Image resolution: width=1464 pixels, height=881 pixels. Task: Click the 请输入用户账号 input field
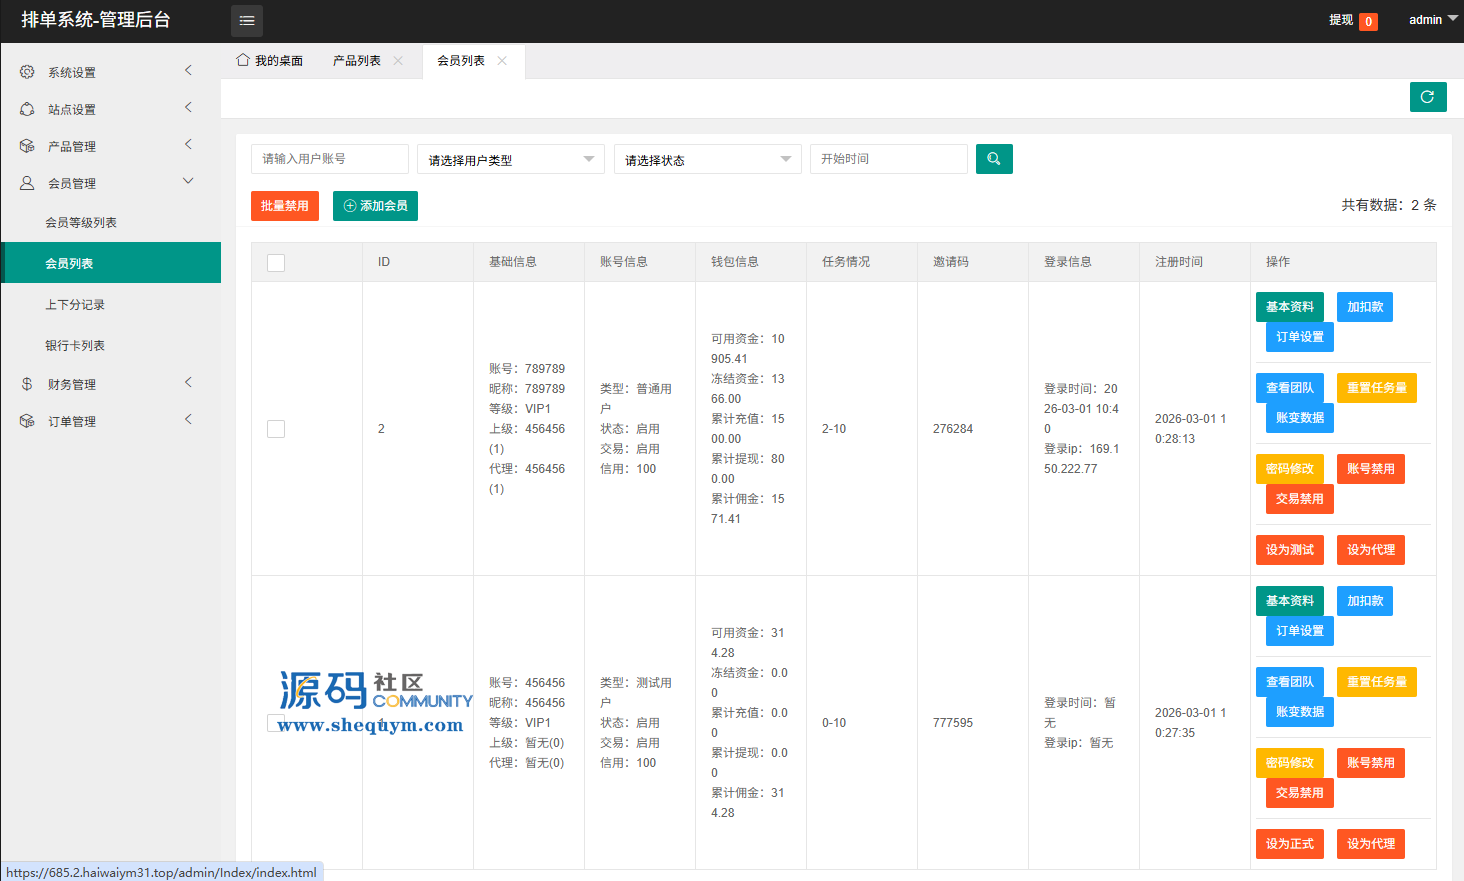point(329,159)
